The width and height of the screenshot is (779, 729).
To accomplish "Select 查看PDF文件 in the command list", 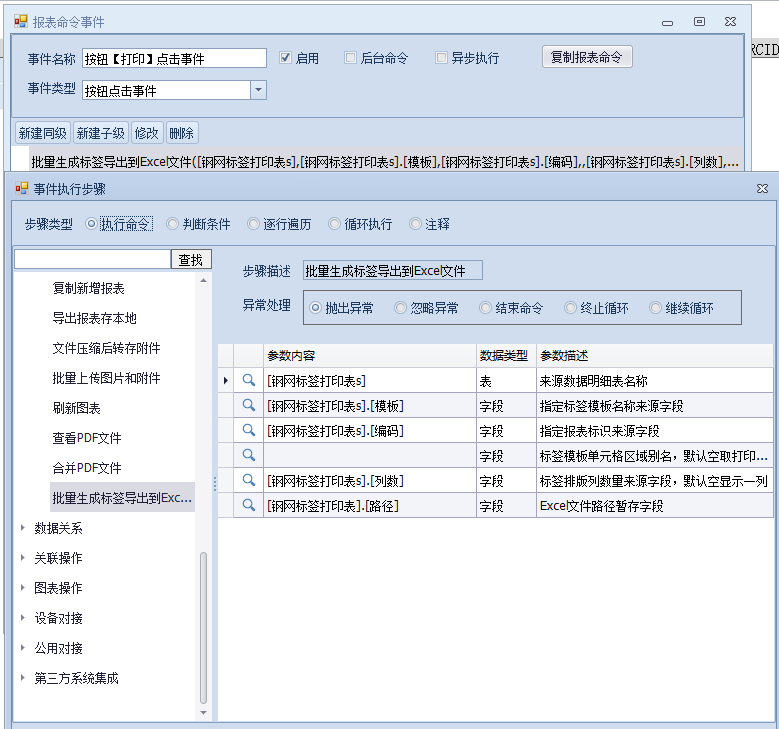I will pyautogui.click(x=87, y=438).
